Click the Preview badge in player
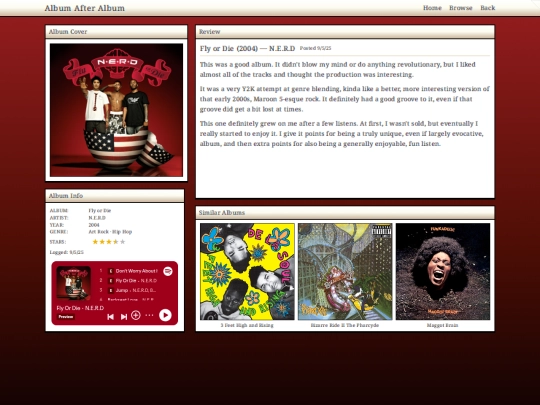Viewport: 540px width, 405px height. pyautogui.click(x=65, y=317)
